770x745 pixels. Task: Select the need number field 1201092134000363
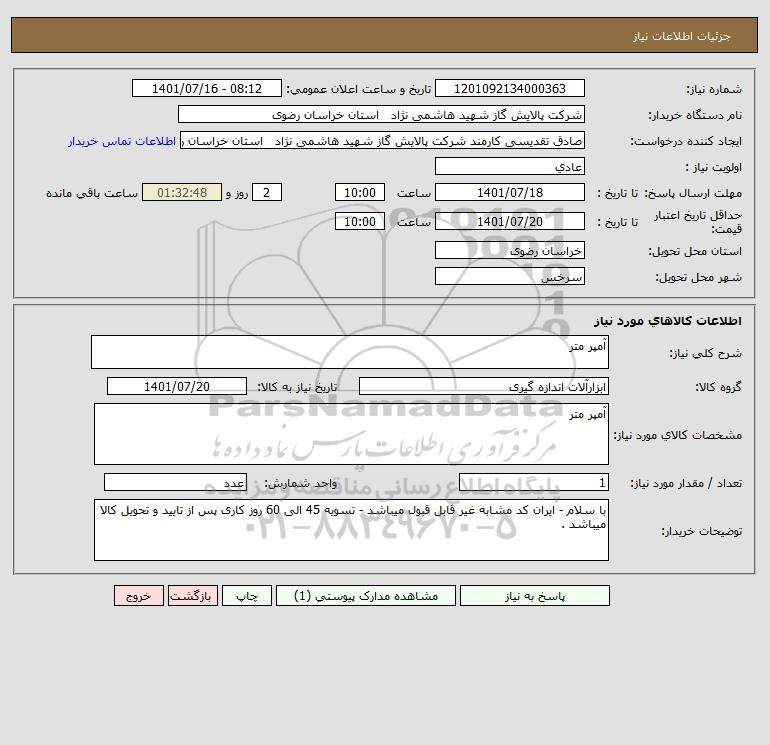[x=510, y=88]
